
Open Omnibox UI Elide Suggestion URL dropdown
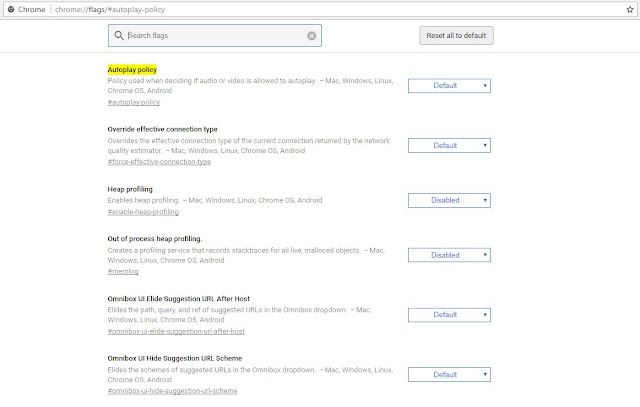tap(449, 315)
